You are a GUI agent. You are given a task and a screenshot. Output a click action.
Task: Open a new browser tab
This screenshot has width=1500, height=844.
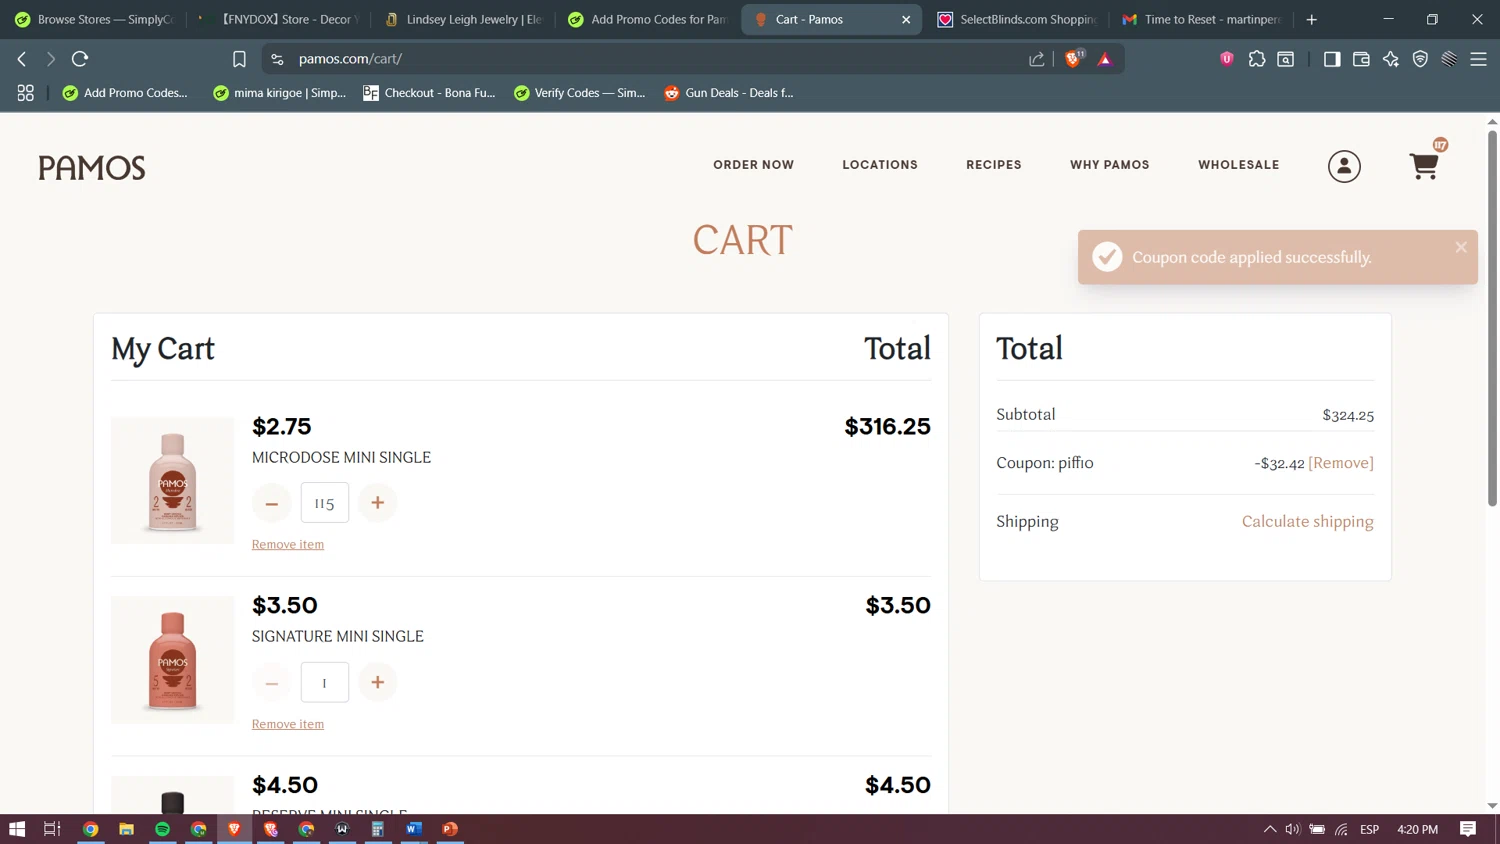click(1312, 19)
